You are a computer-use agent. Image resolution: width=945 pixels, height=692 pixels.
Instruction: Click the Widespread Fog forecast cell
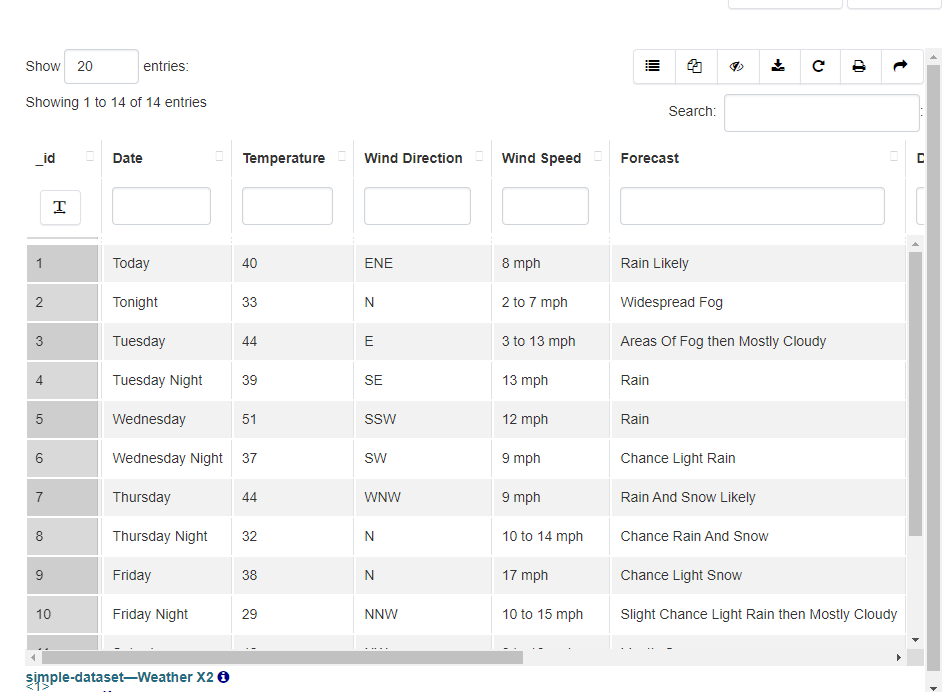(x=758, y=303)
